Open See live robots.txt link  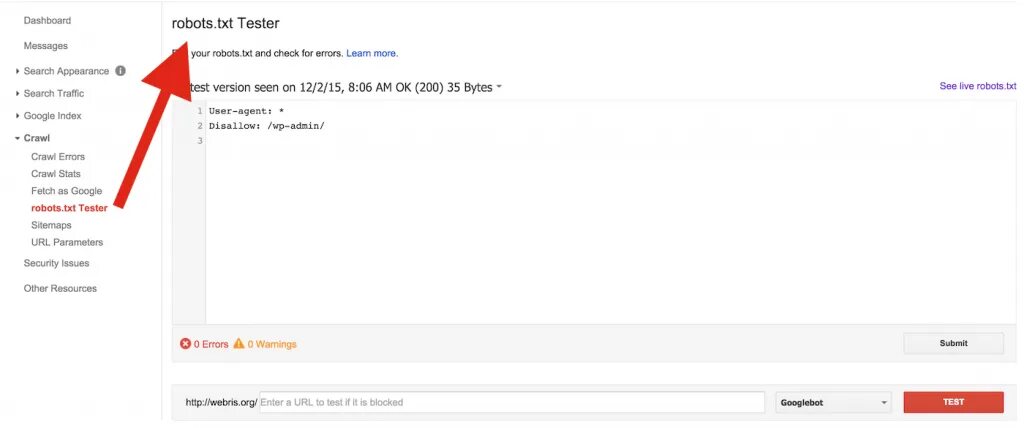click(977, 87)
